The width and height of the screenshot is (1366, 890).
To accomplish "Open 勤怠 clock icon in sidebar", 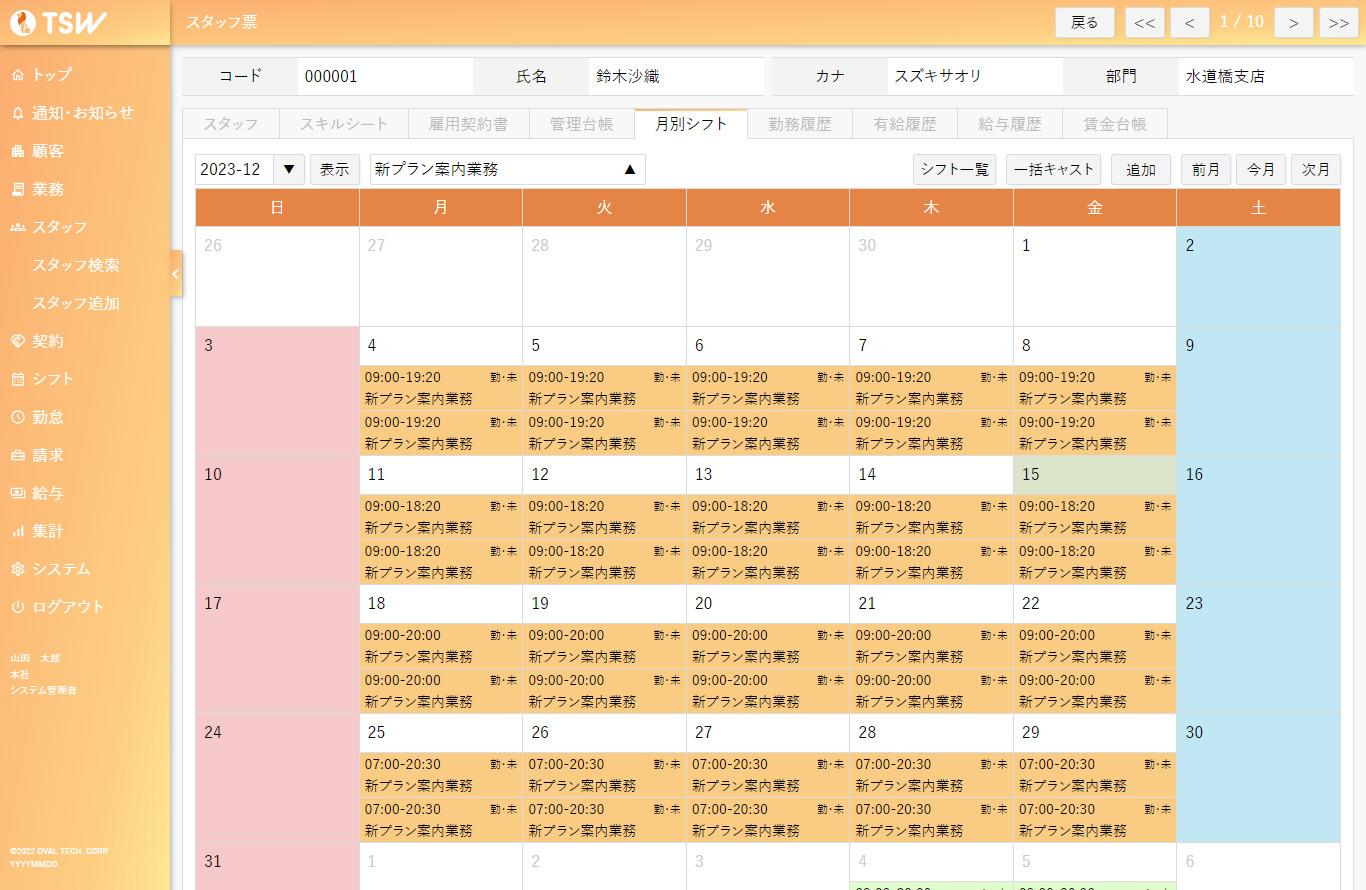I will [x=18, y=417].
